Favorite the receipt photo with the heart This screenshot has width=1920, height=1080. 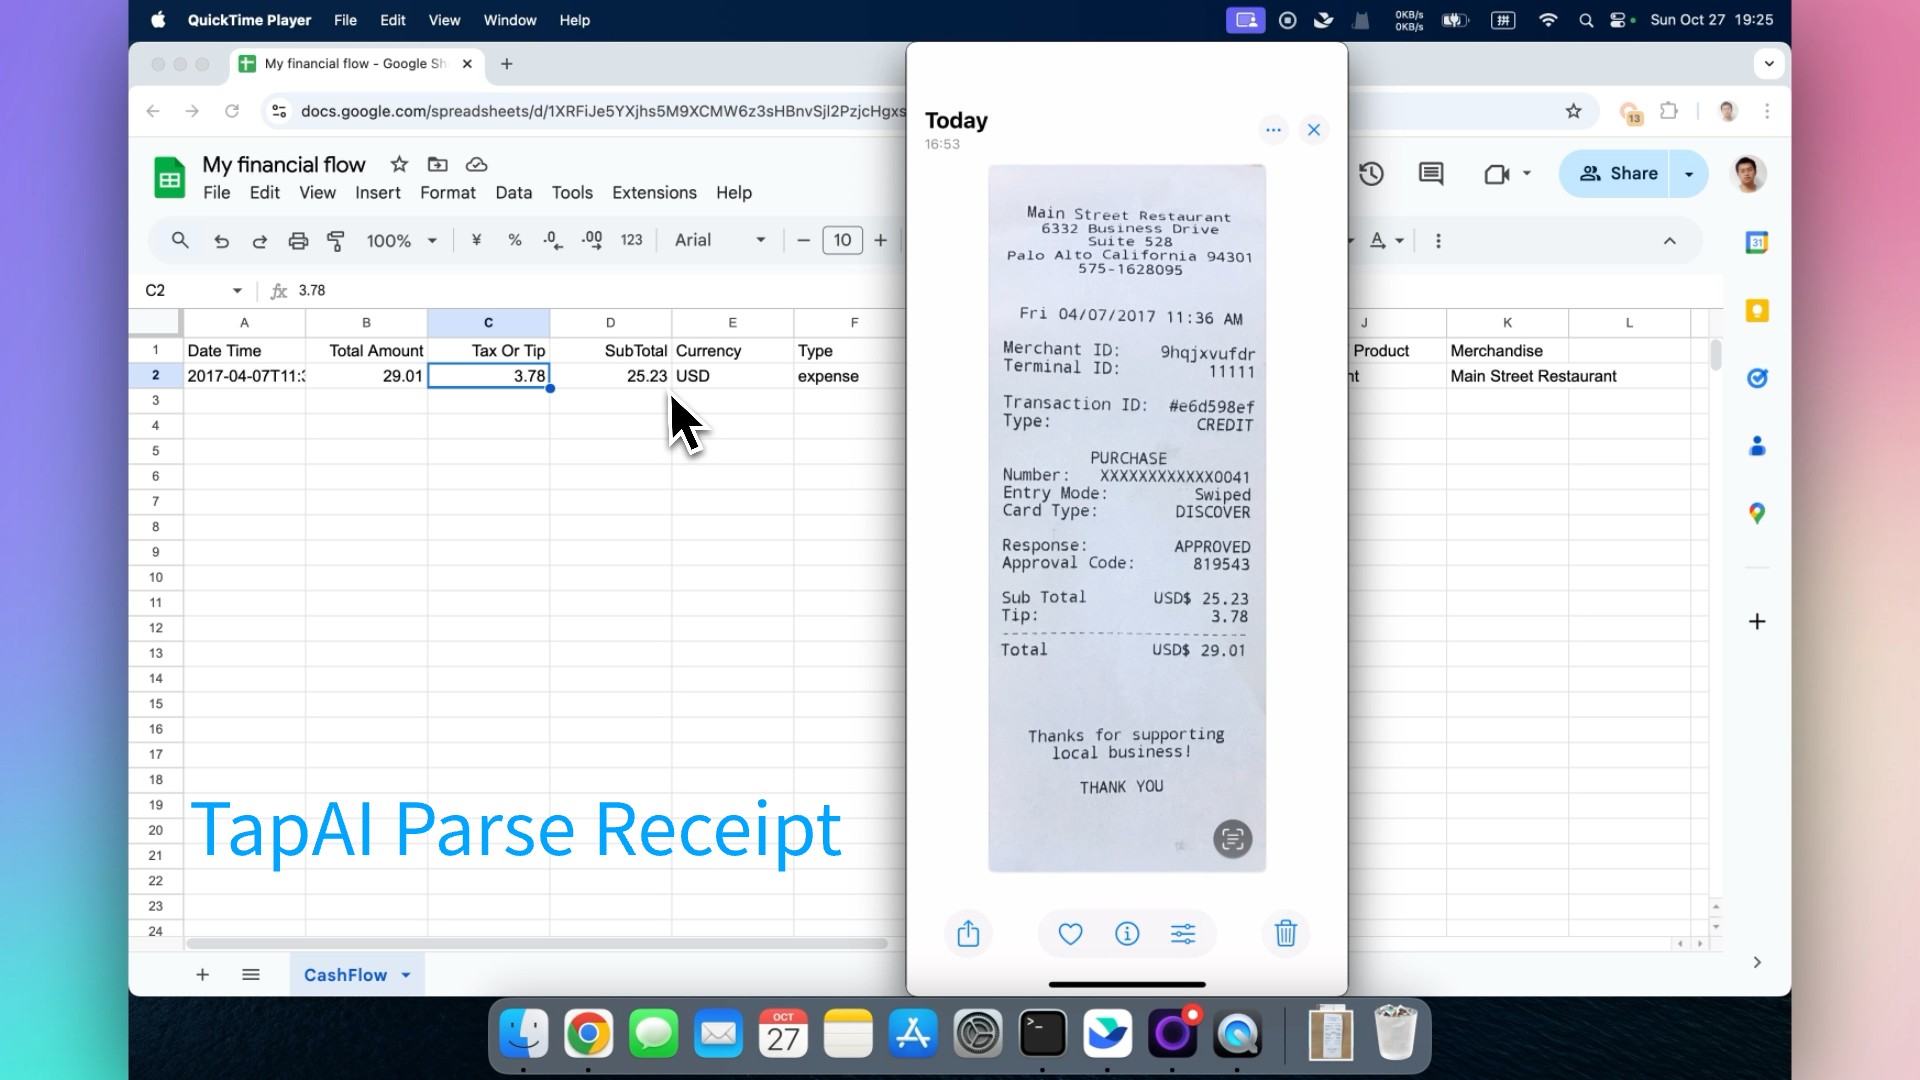pyautogui.click(x=1070, y=933)
